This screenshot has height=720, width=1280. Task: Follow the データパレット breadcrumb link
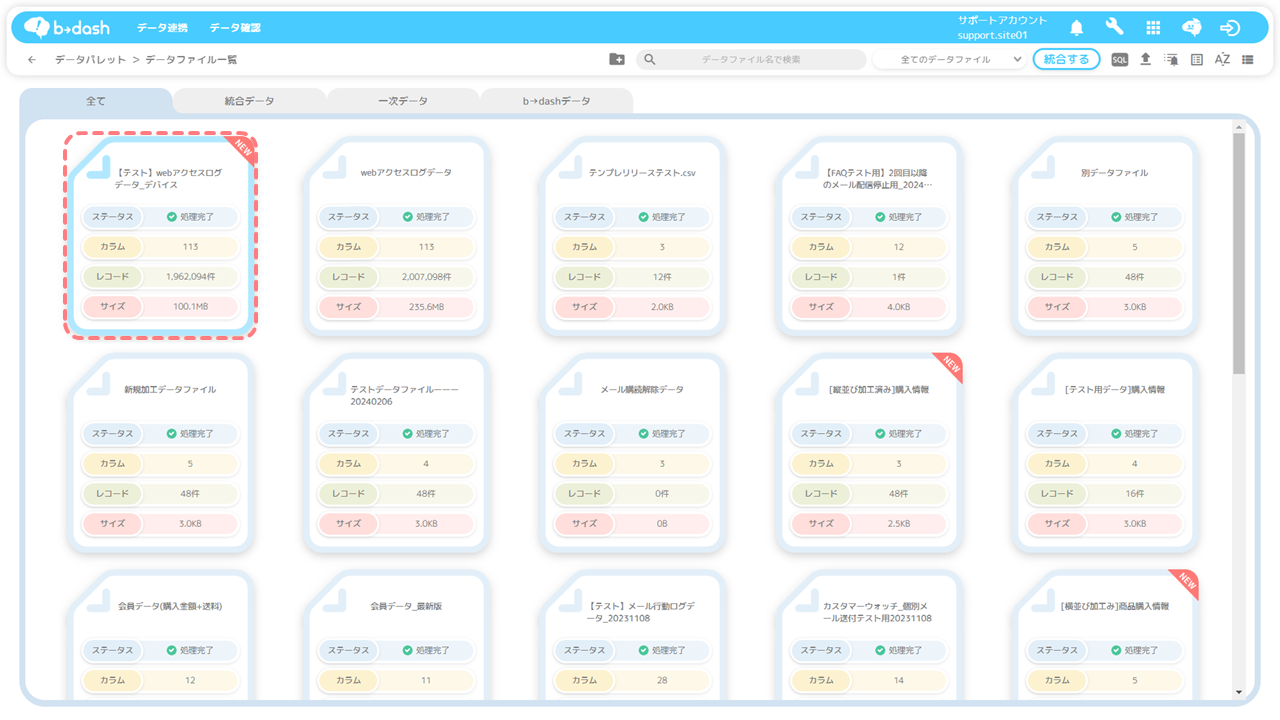pos(91,60)
